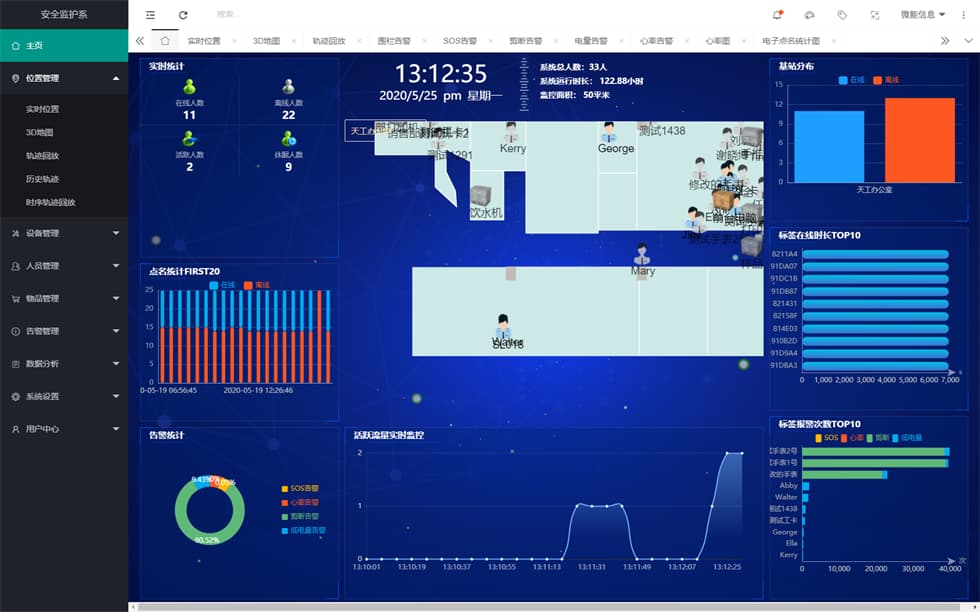Open the notification bell icon
The height and width of the screenshot is (612, 980).
[x=777, y=15]
